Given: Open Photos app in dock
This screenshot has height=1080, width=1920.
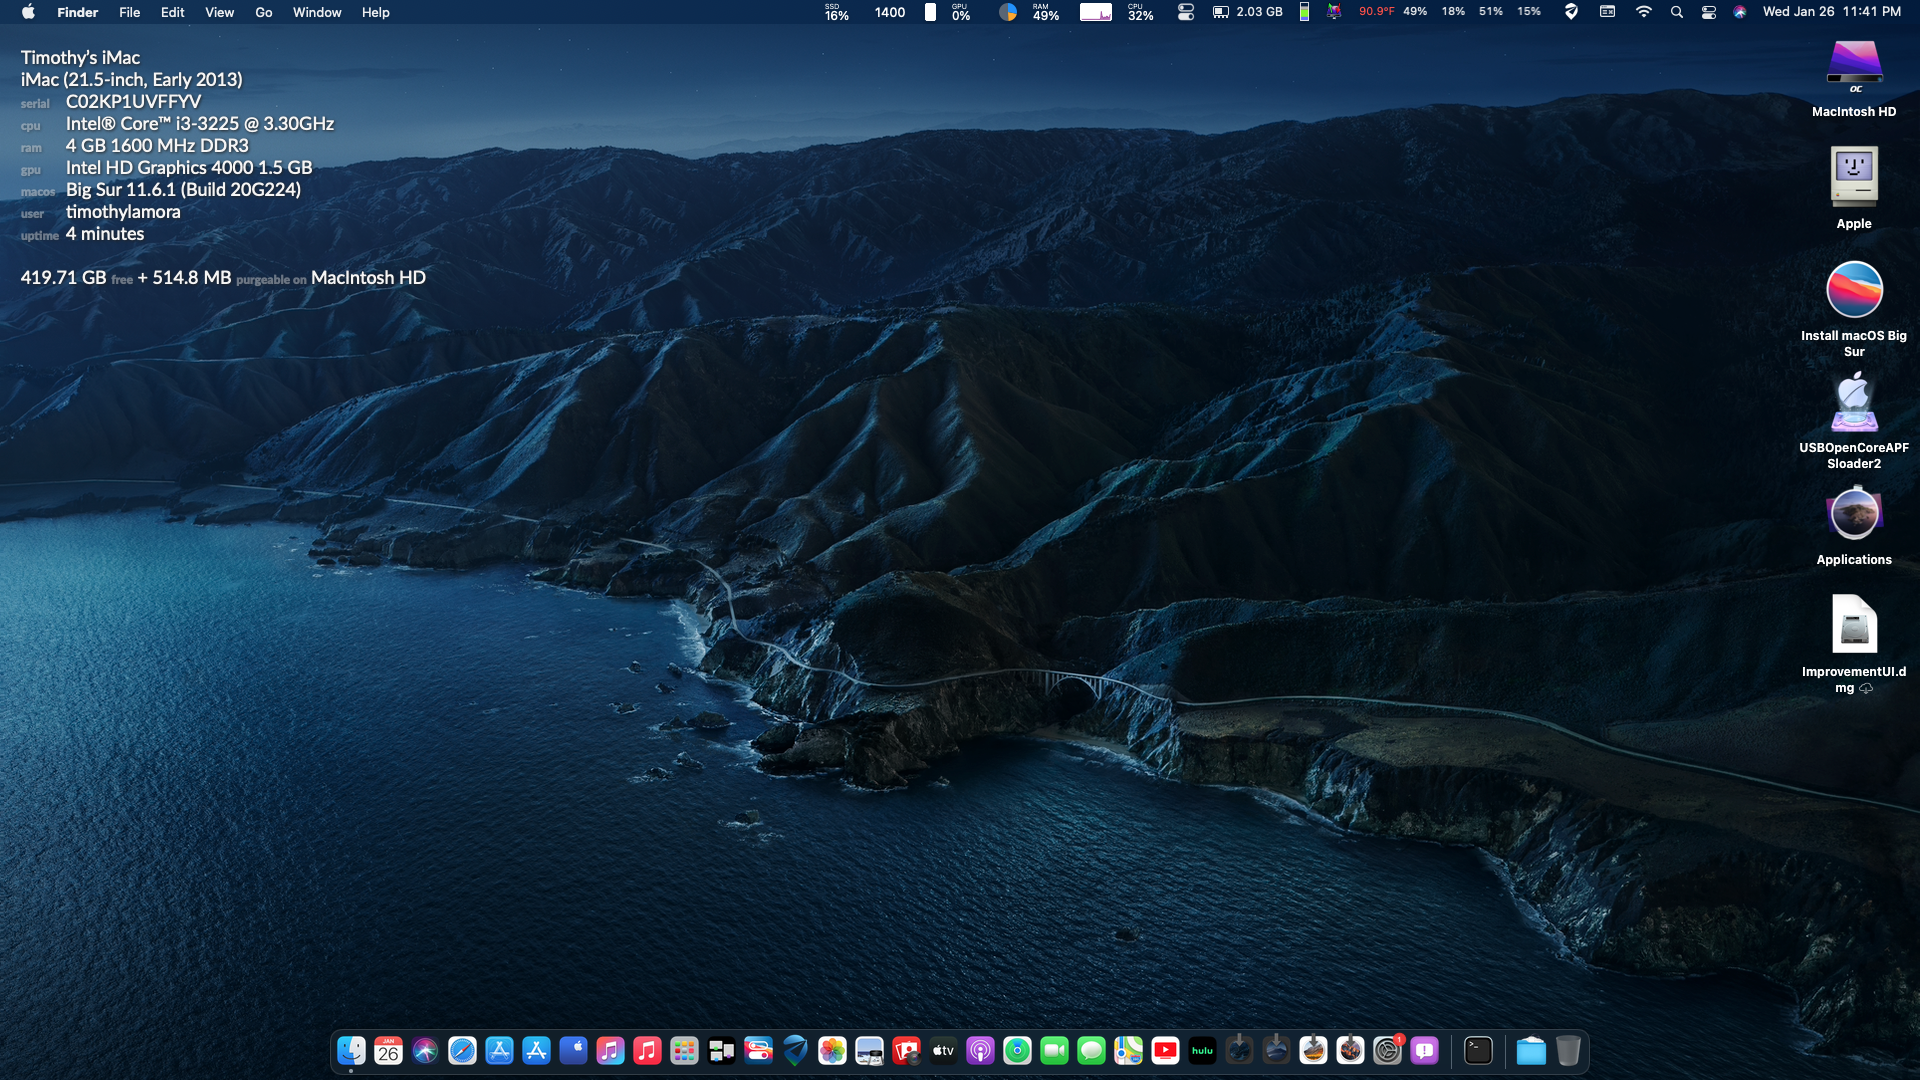Looking at the screenshot, I should 832,1050.
